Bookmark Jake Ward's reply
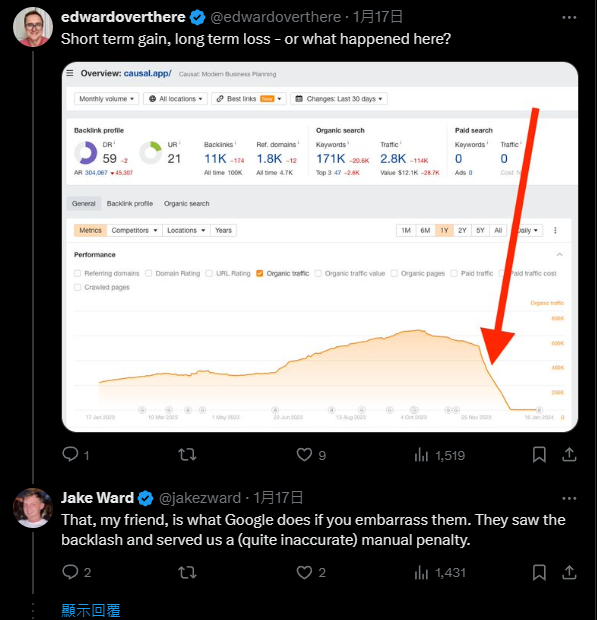The height and width of the screenshot is (620, 597). (x=539, y=572)
